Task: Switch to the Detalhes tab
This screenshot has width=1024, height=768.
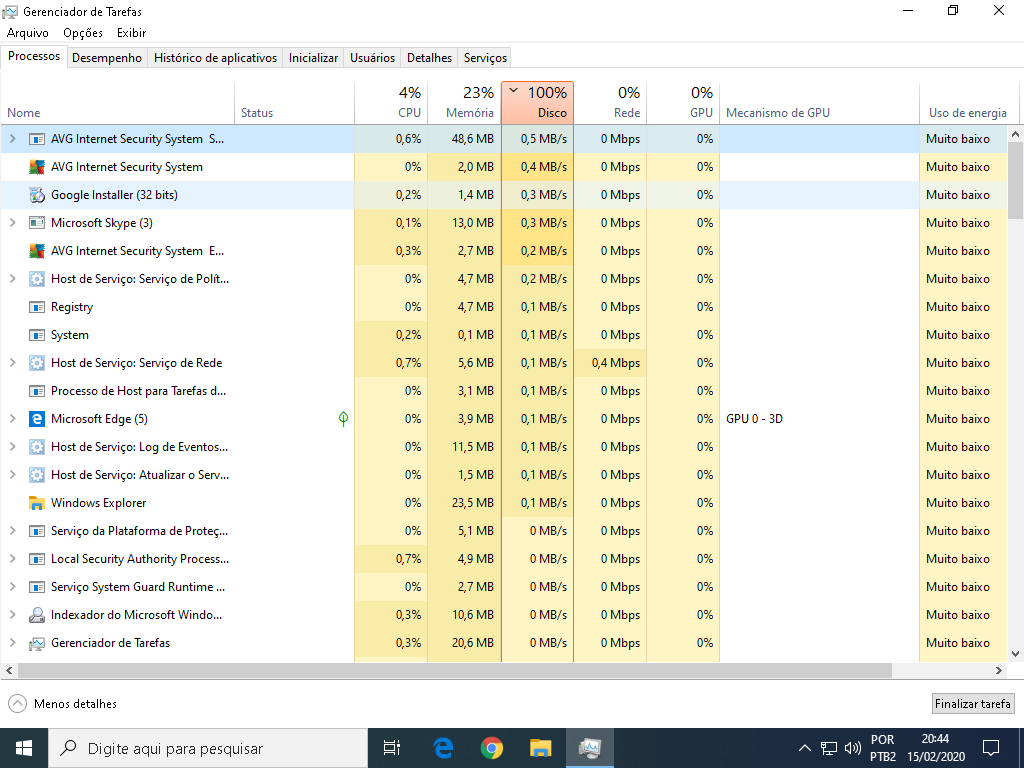Action: pos(429,57)
